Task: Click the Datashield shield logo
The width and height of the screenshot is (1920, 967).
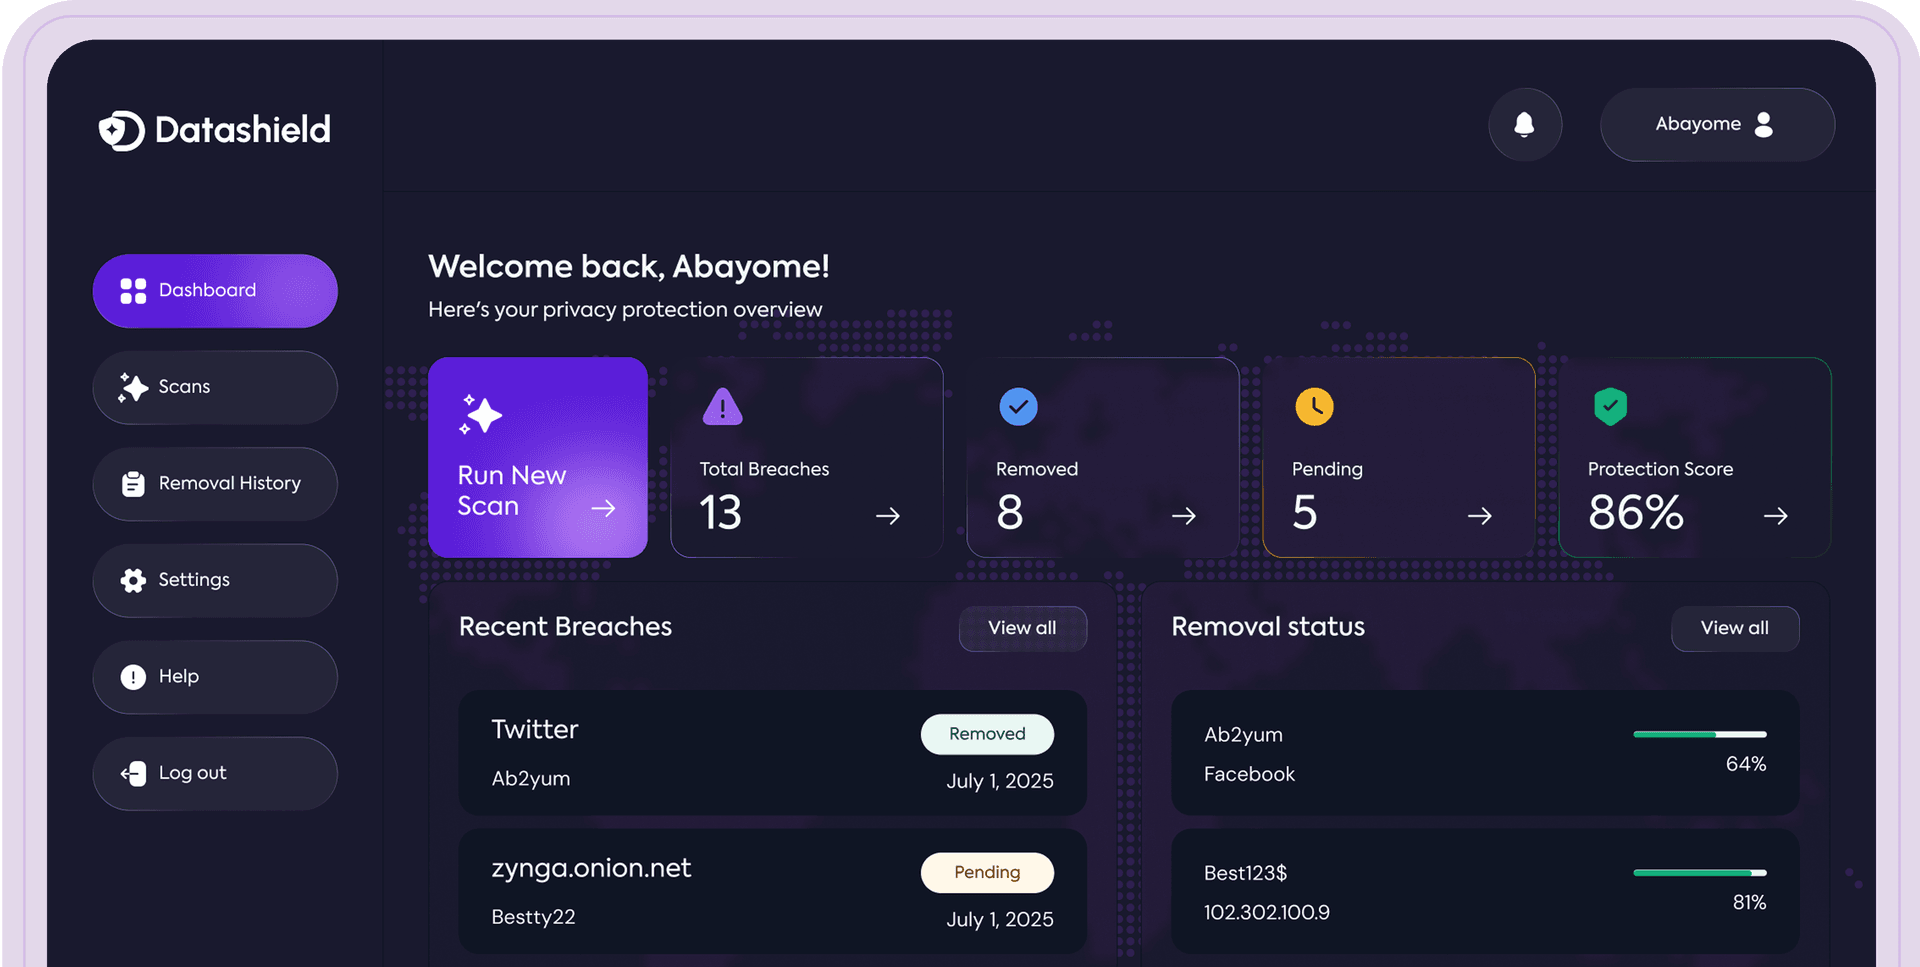Action: coord(120,129)
